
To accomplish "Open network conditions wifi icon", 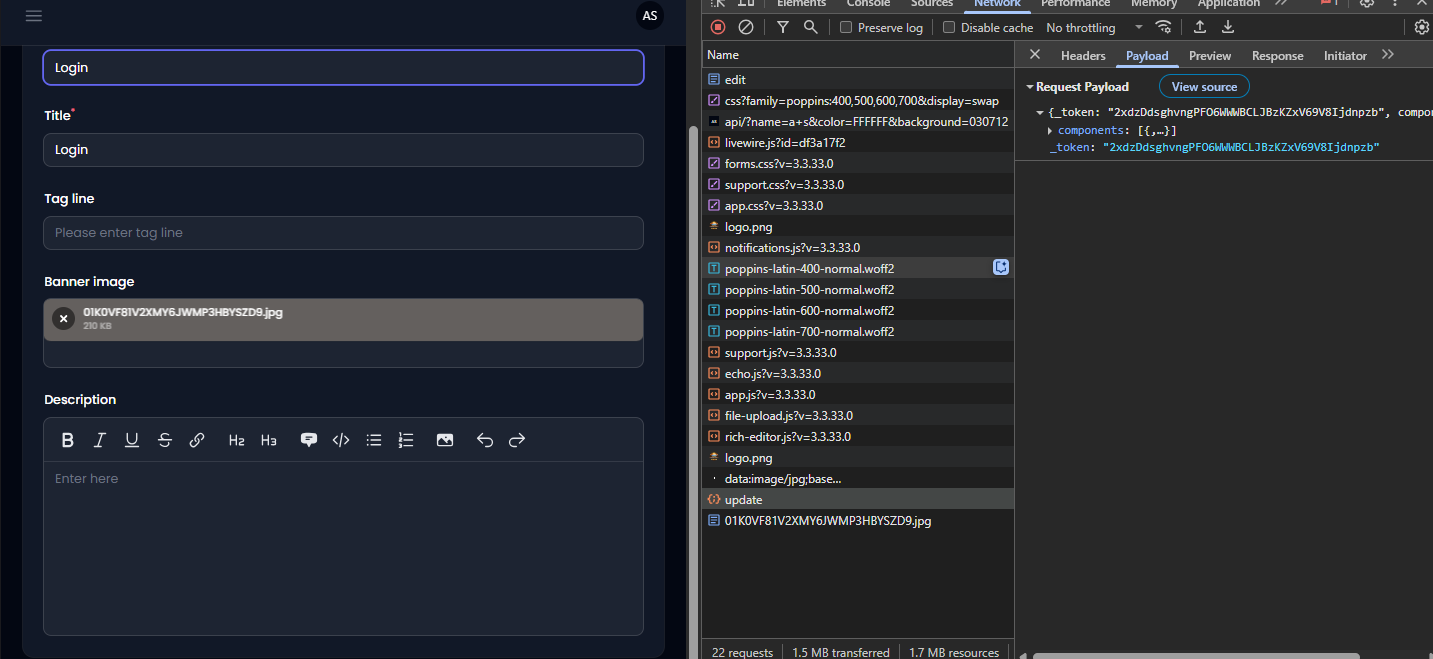I will point(1163,27).
